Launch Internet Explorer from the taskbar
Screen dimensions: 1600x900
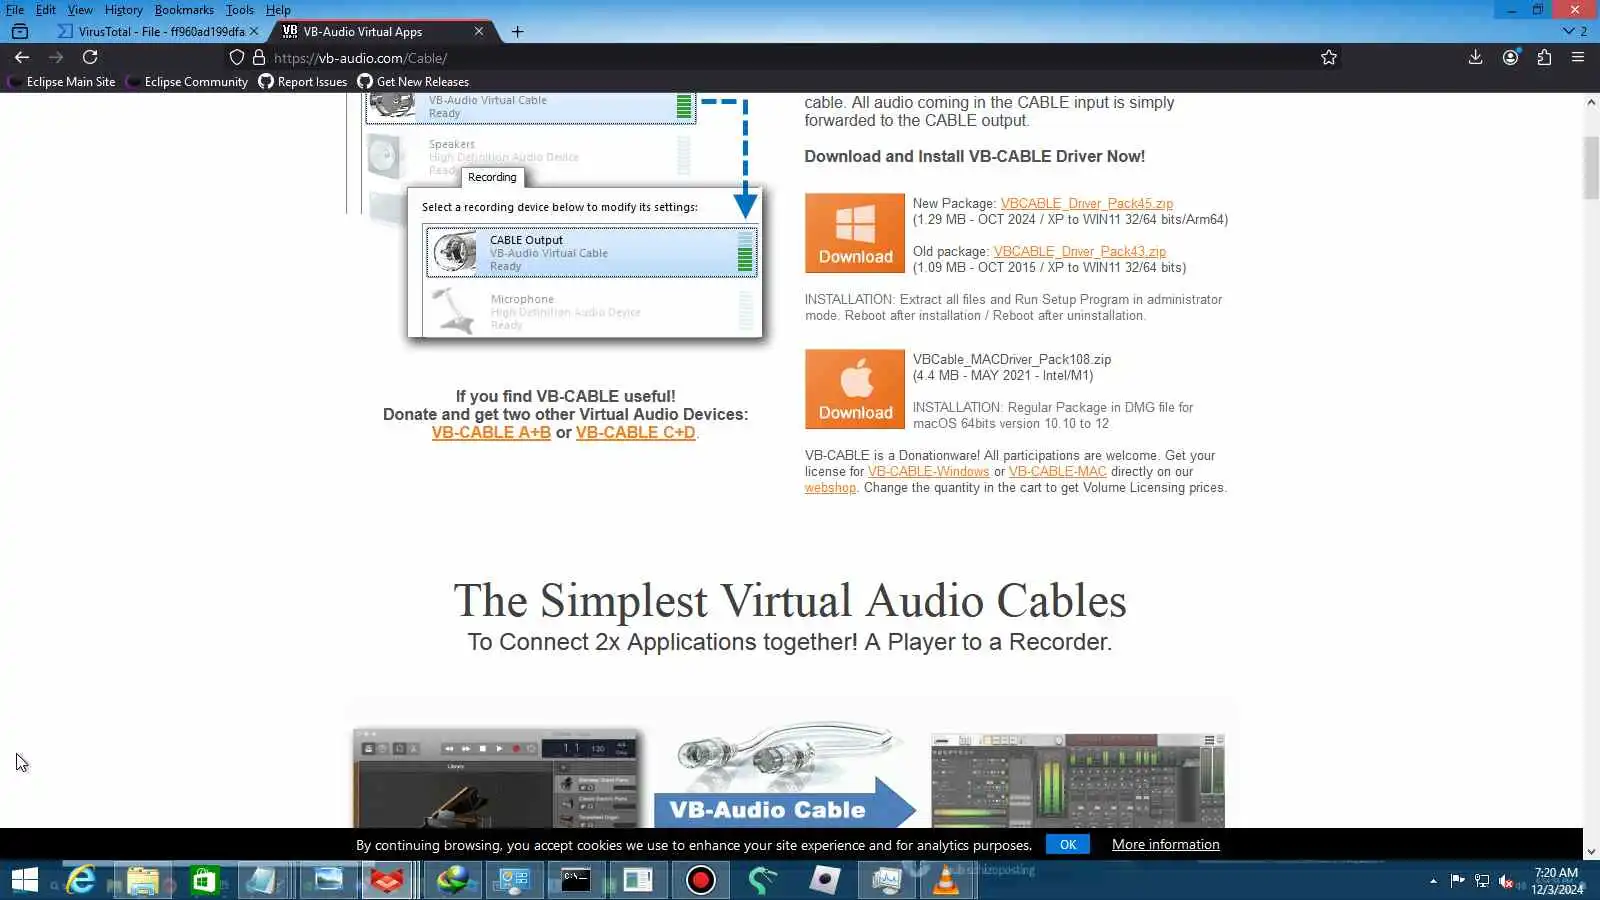(x=81, y=880)
